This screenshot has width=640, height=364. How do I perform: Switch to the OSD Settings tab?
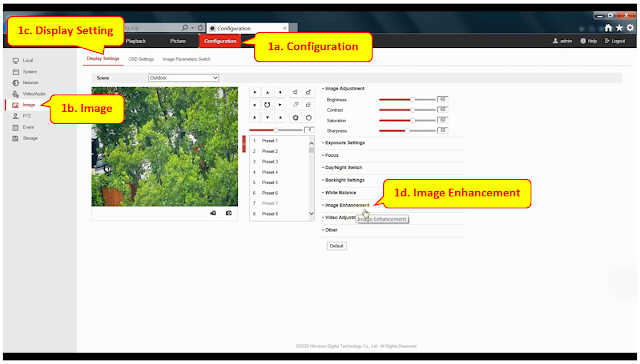point(141,59)
